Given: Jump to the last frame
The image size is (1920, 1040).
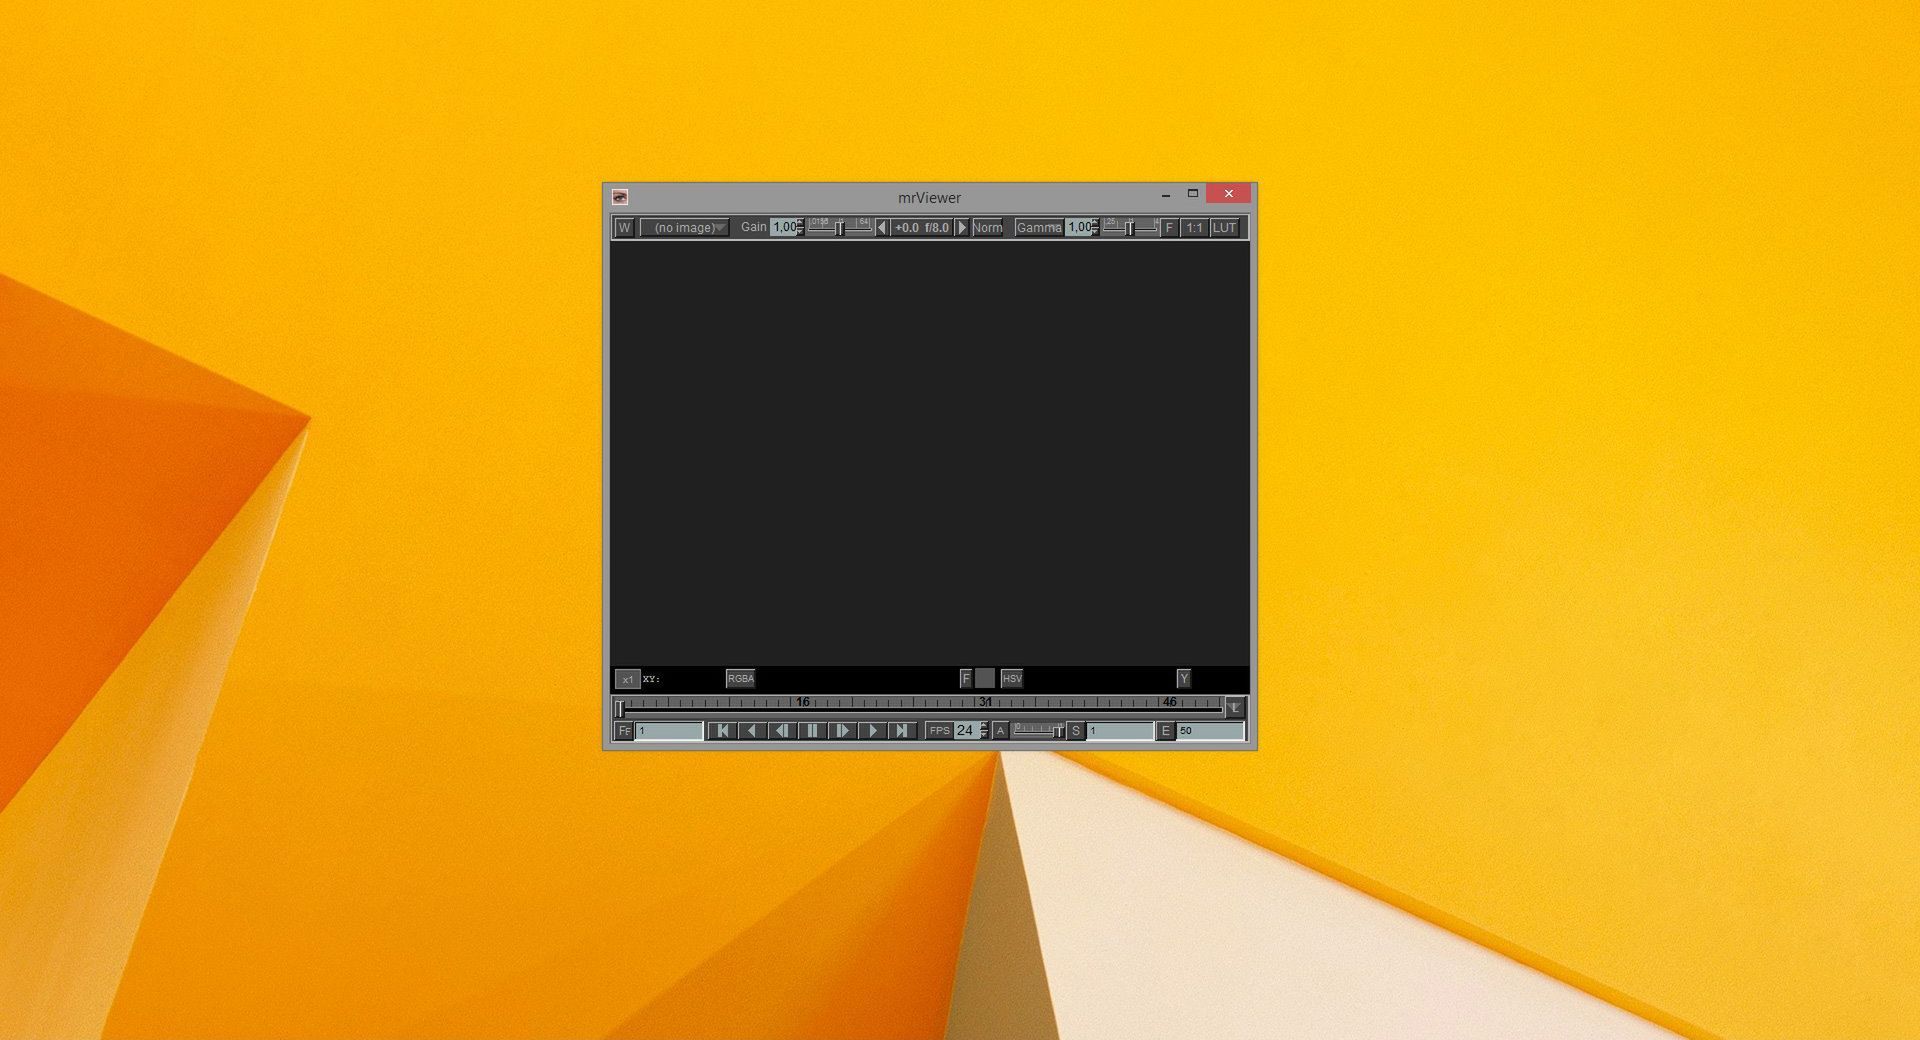Looking at the screenshot, I should (x=903, y=730).
